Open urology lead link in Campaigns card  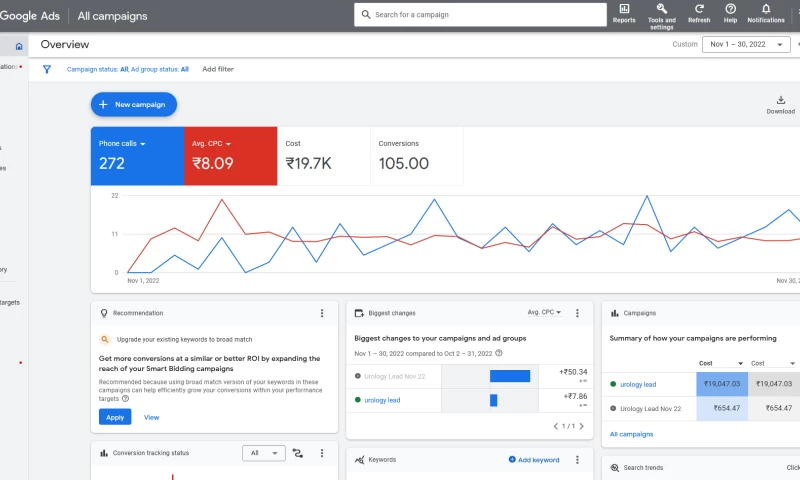pos(638,385)
